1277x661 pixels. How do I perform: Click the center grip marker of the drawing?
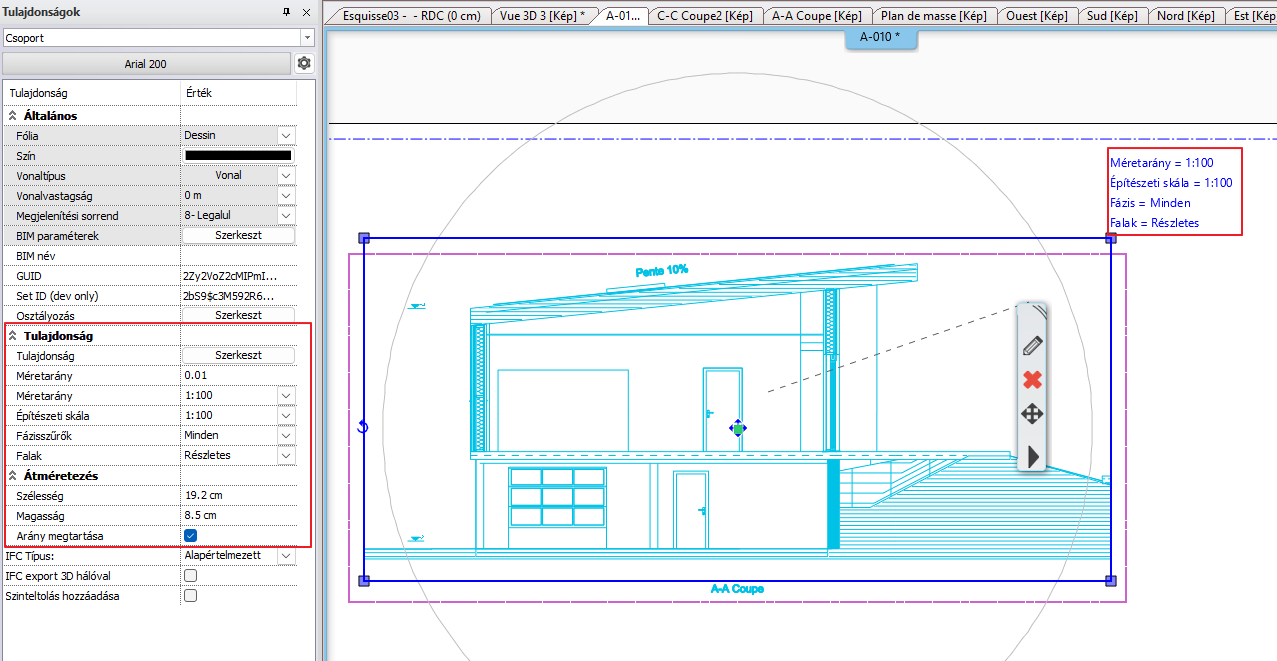pyautogui.click(x=738, y=428)
